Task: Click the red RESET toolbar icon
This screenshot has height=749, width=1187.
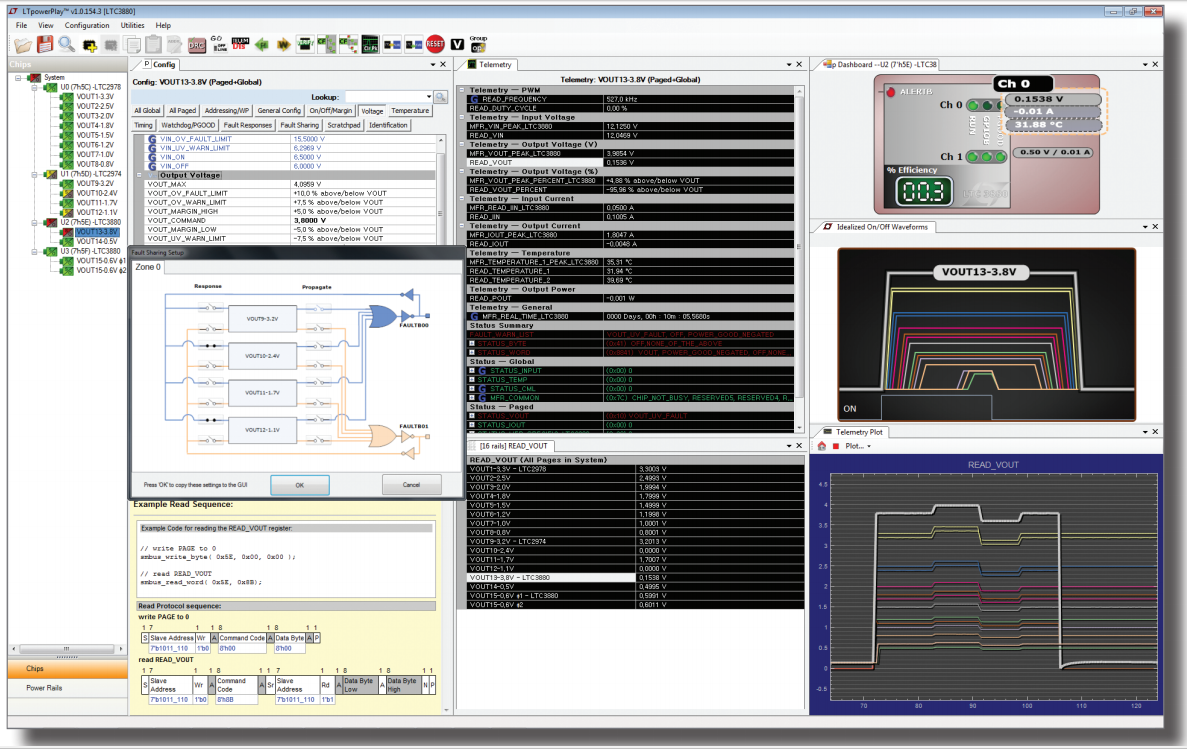Action: point(435,44)
